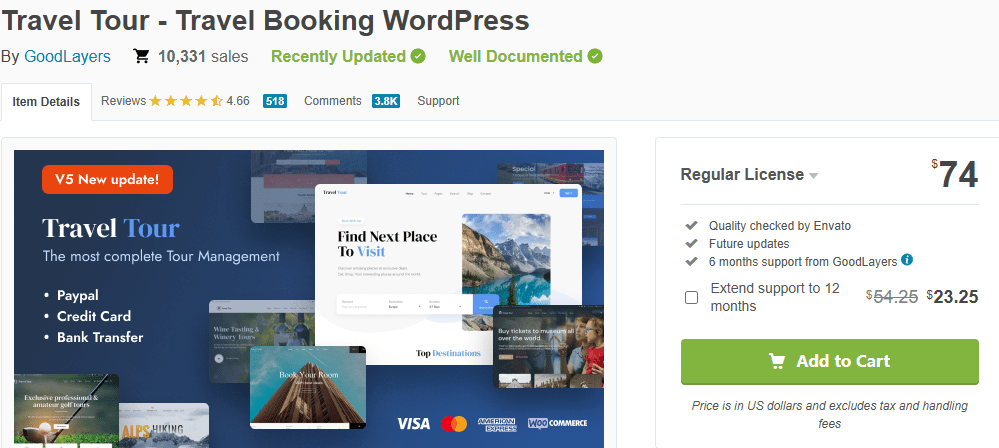This screenshot has width=999, height=448.
Task: Click the Mastercard logo in preview image
Action: click(454, 423)
